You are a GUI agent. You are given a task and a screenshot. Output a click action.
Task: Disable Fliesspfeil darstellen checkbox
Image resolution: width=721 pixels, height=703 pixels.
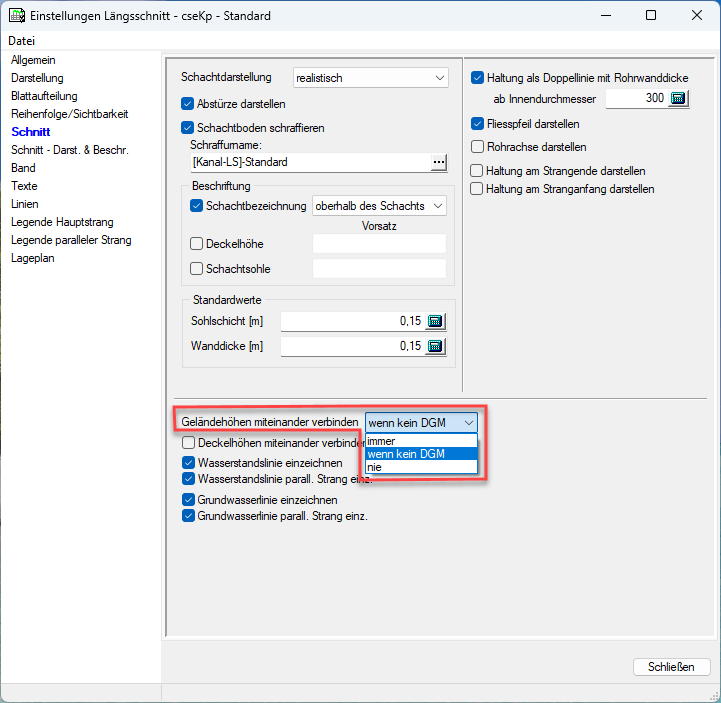click(478, 124)
